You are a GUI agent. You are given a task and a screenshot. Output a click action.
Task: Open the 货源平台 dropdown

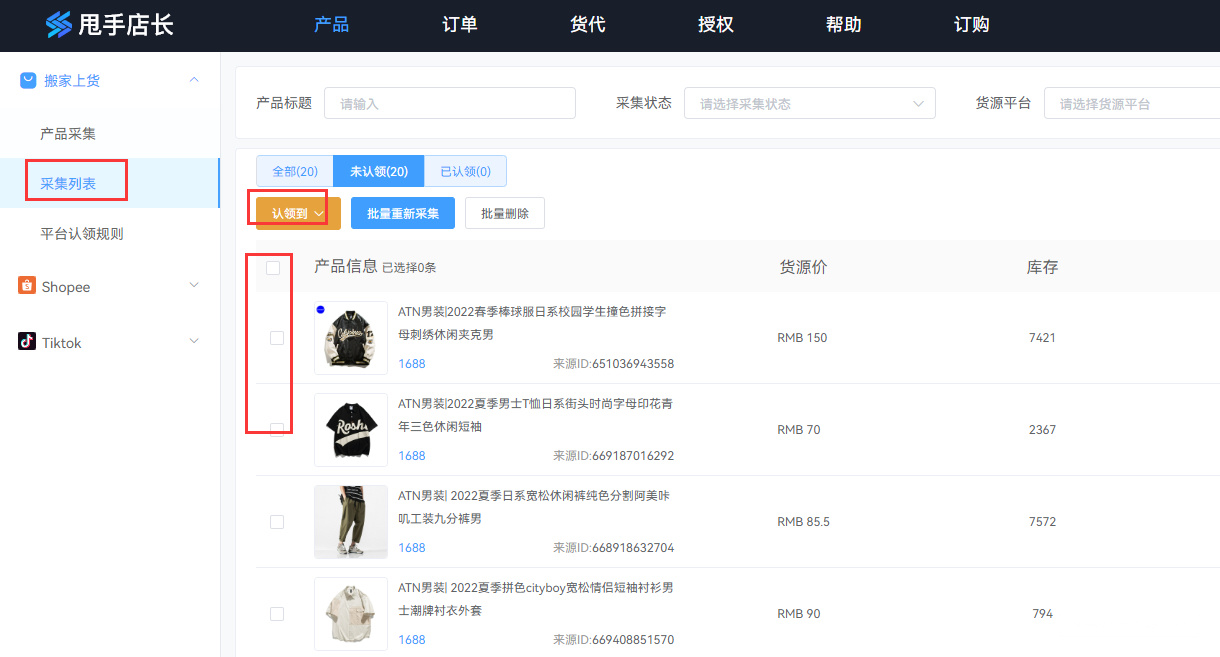click(x=1132, y=103)
